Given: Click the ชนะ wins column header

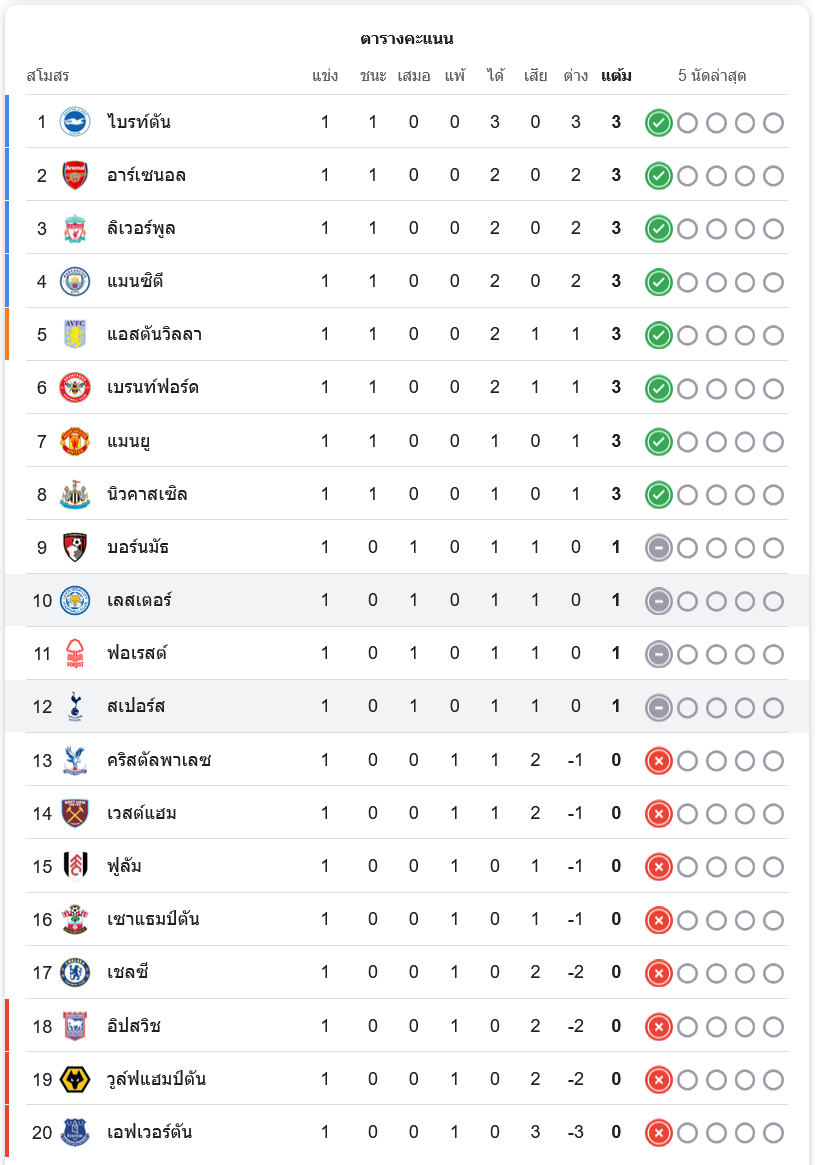Looking at the screenshot, I should [x=373, y=76].
